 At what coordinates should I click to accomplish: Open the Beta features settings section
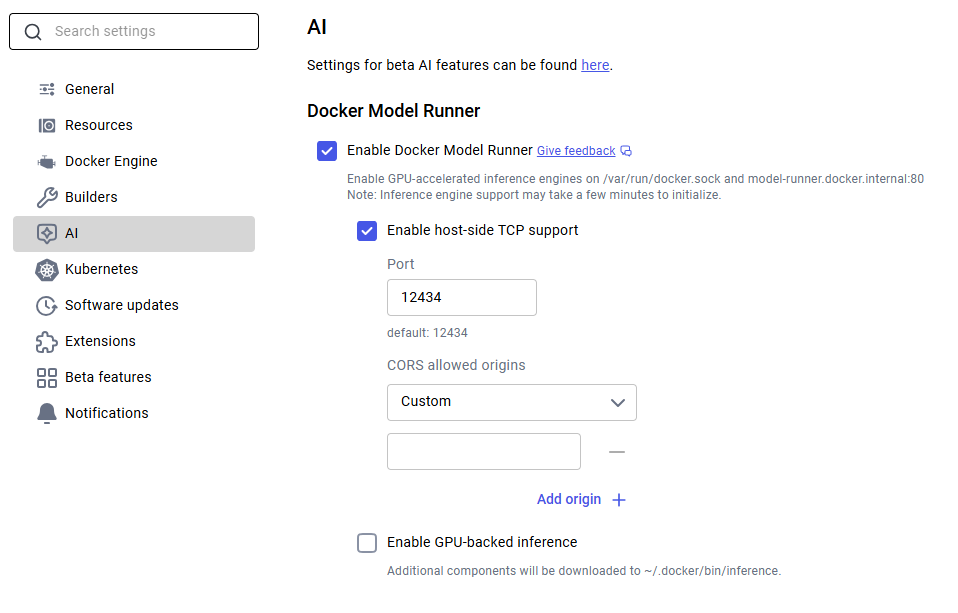pyautogui.click(x=108, y=377)
